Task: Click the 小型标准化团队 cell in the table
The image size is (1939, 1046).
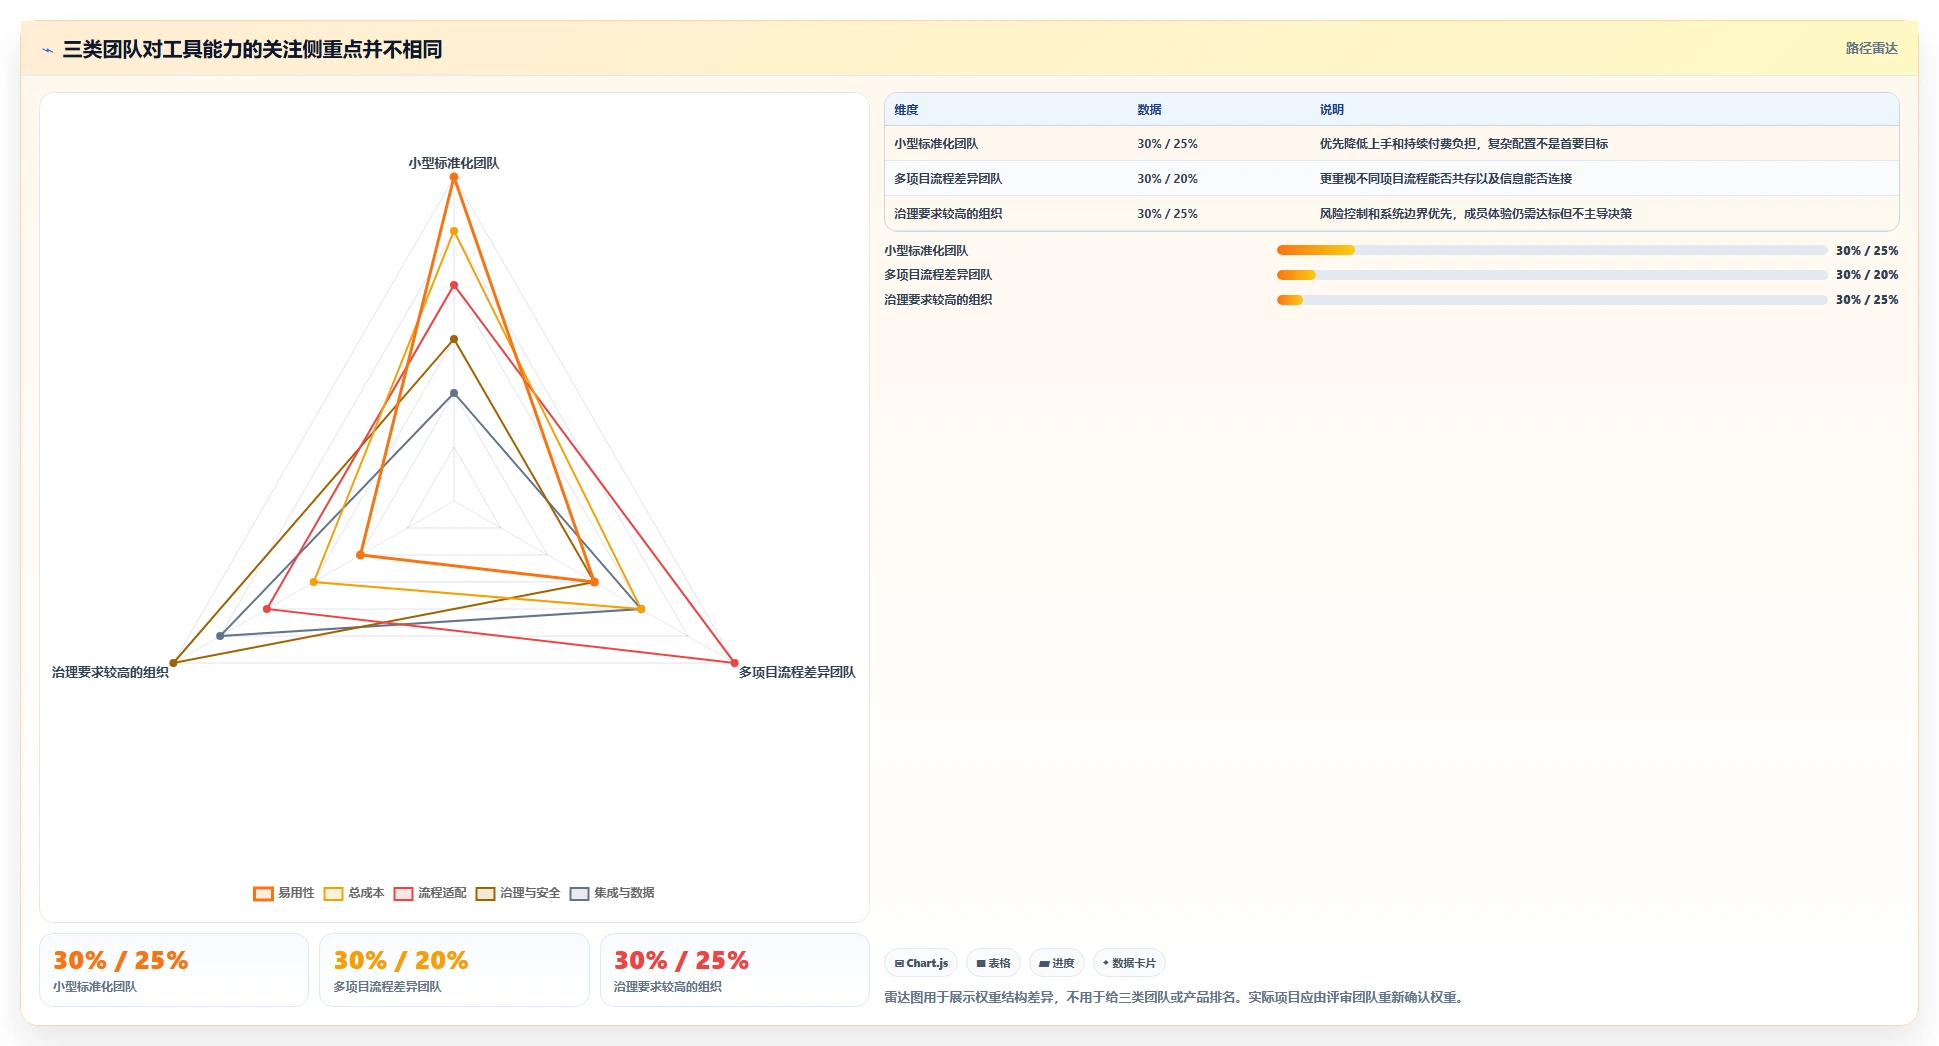Action: (936, 144)
